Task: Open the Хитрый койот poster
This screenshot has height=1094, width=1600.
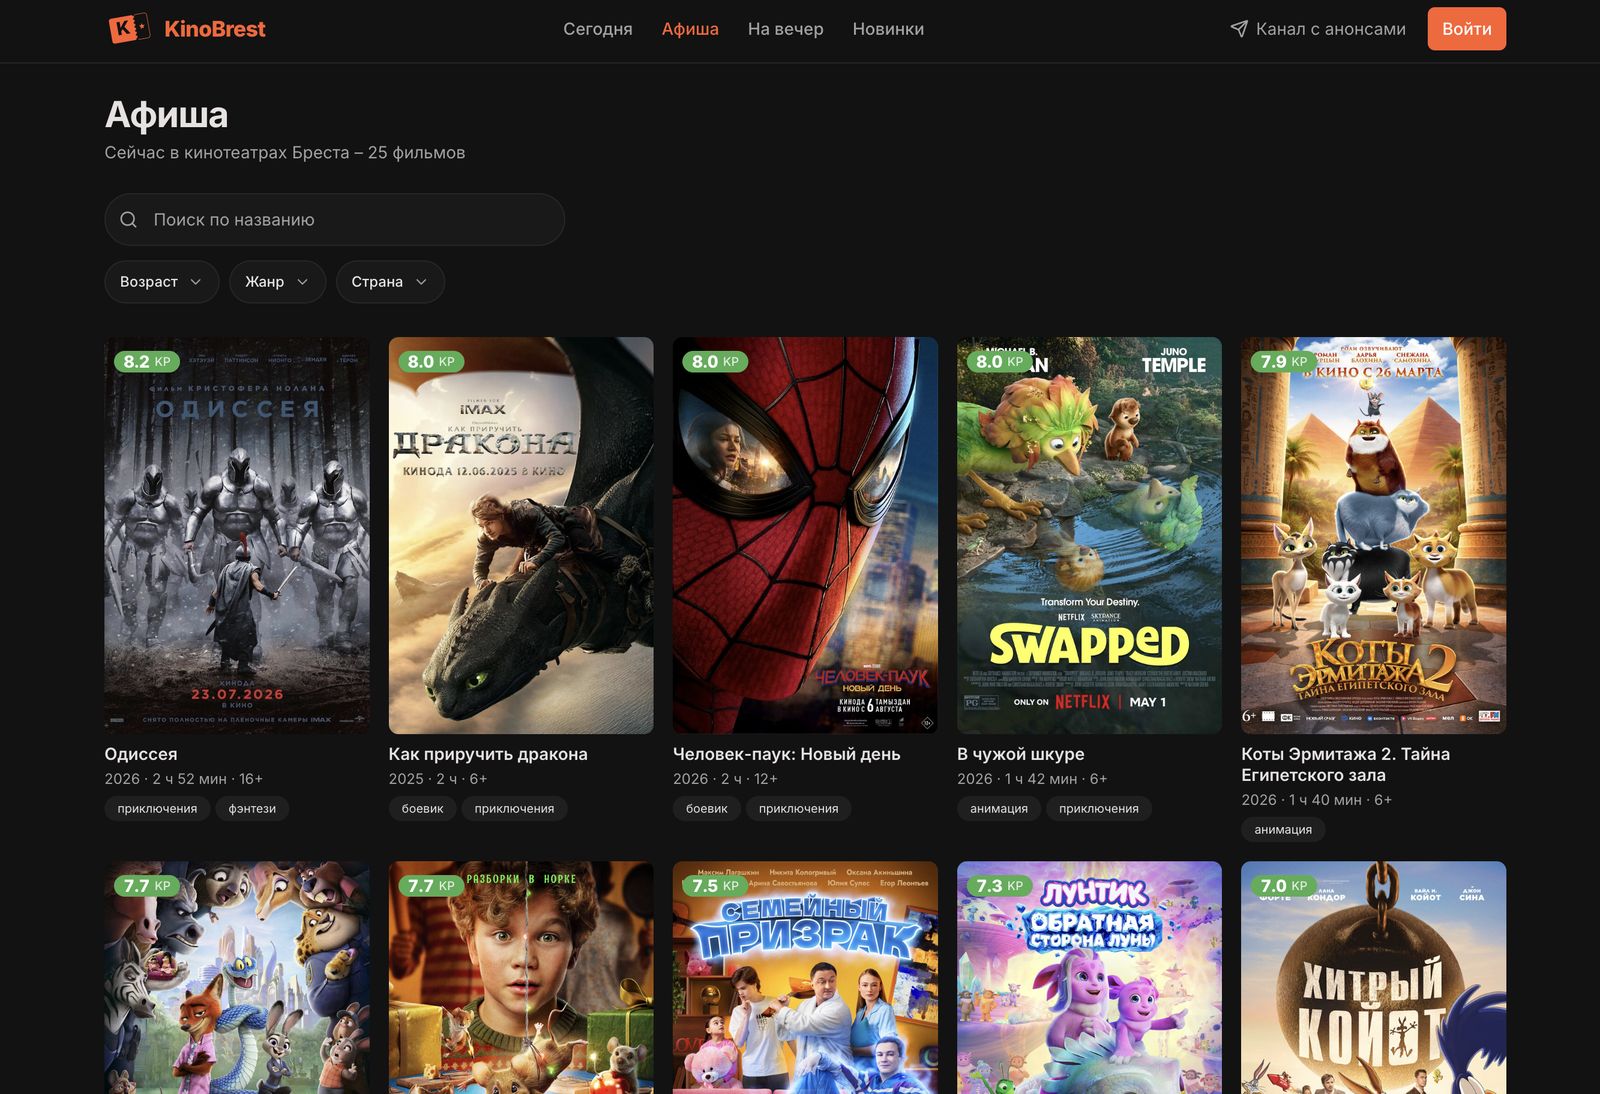Action: tap(1374, 978)
